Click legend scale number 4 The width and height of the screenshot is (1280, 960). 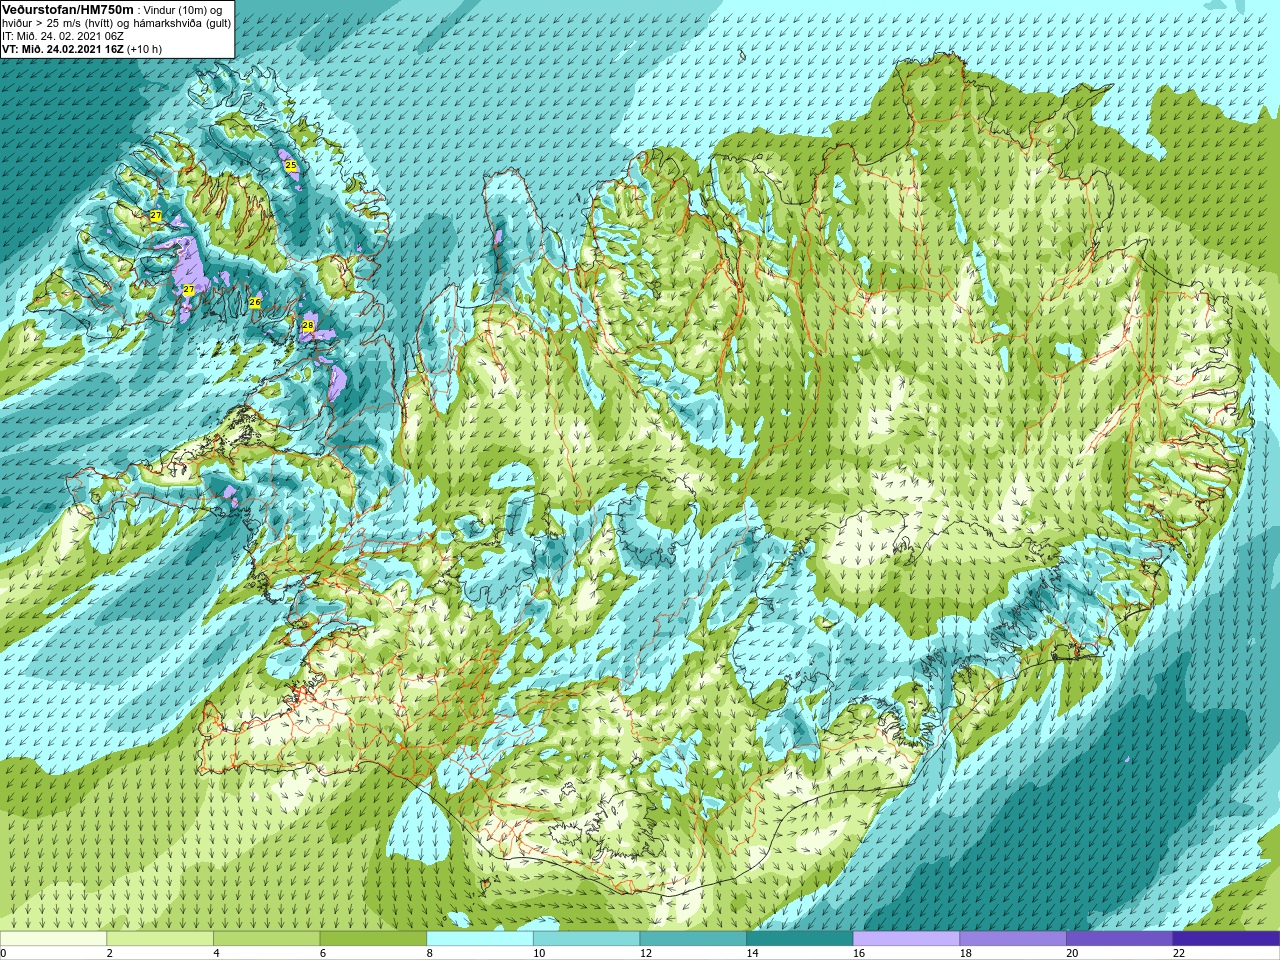pyautogui.click(x=216, y=953)
